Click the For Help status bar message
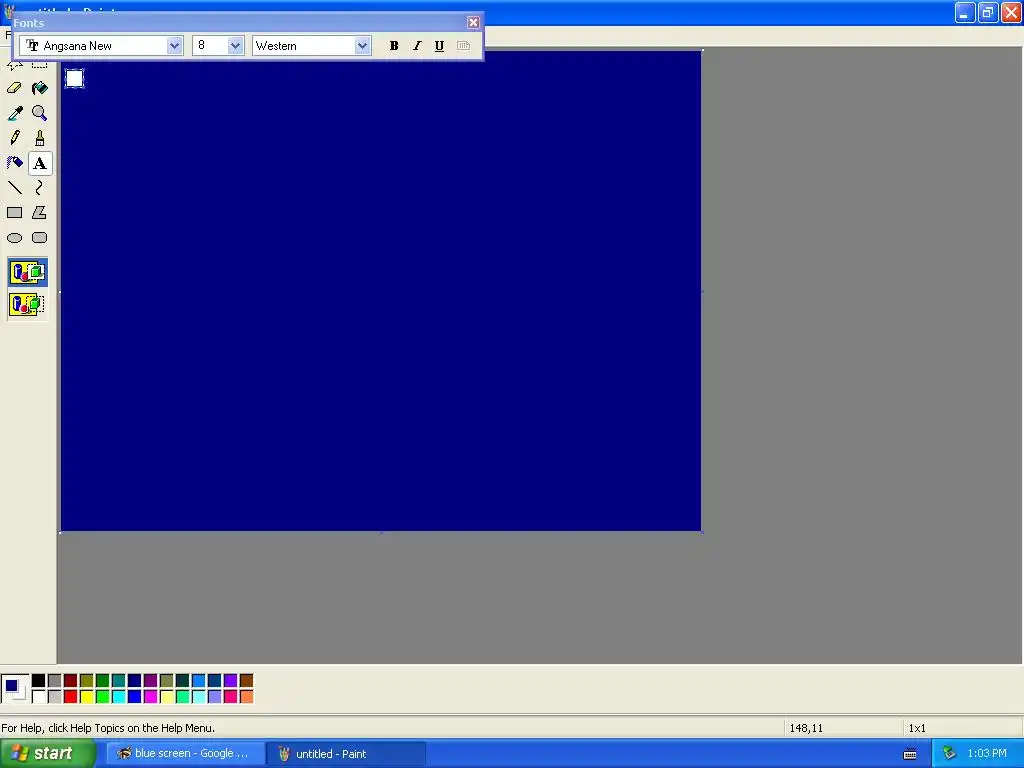The height and width of the screenshot is (768, 1024). pos(108,728)
